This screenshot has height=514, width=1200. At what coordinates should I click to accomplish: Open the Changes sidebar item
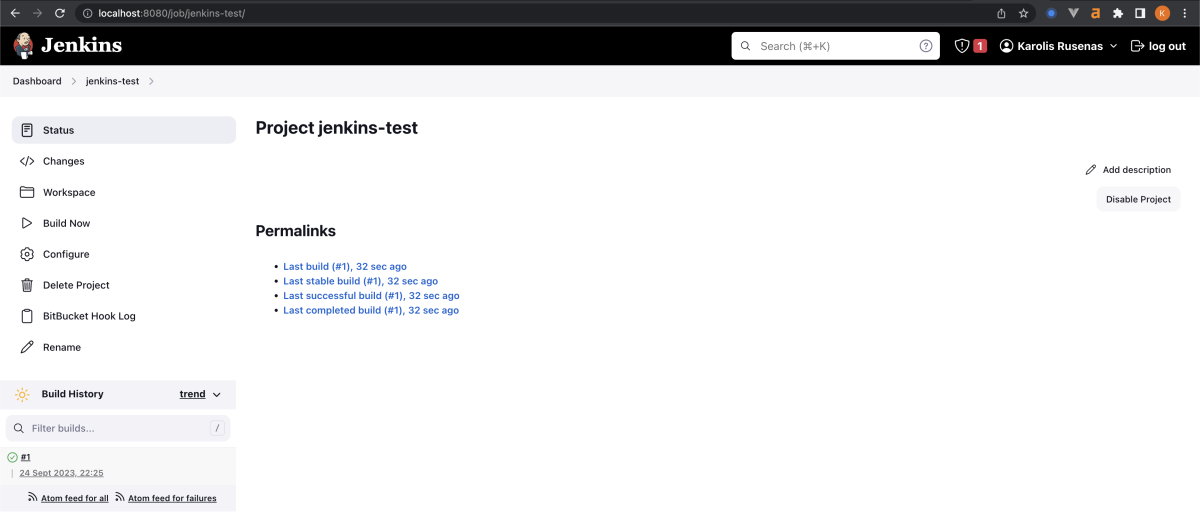pyautogui.click(x=63, y=161)
